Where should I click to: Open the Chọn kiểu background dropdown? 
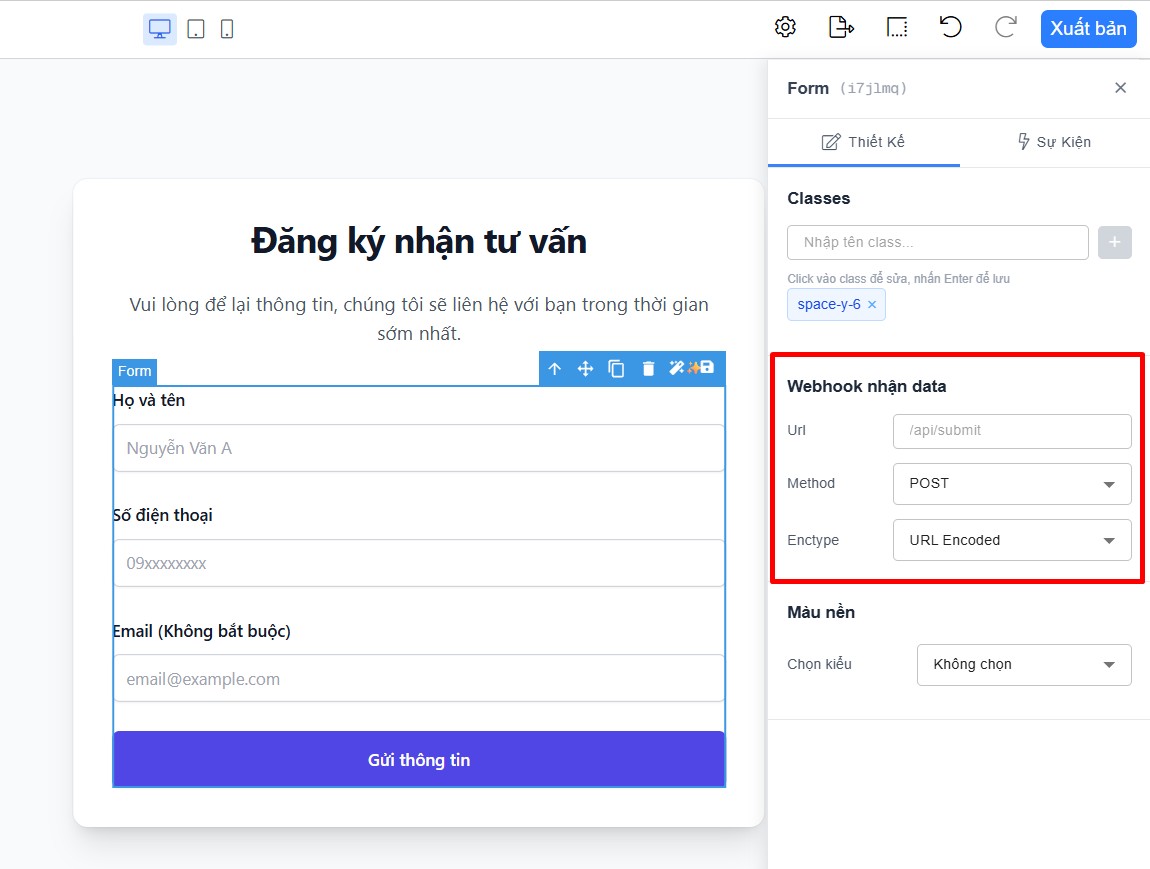(x=1023, y=665)
